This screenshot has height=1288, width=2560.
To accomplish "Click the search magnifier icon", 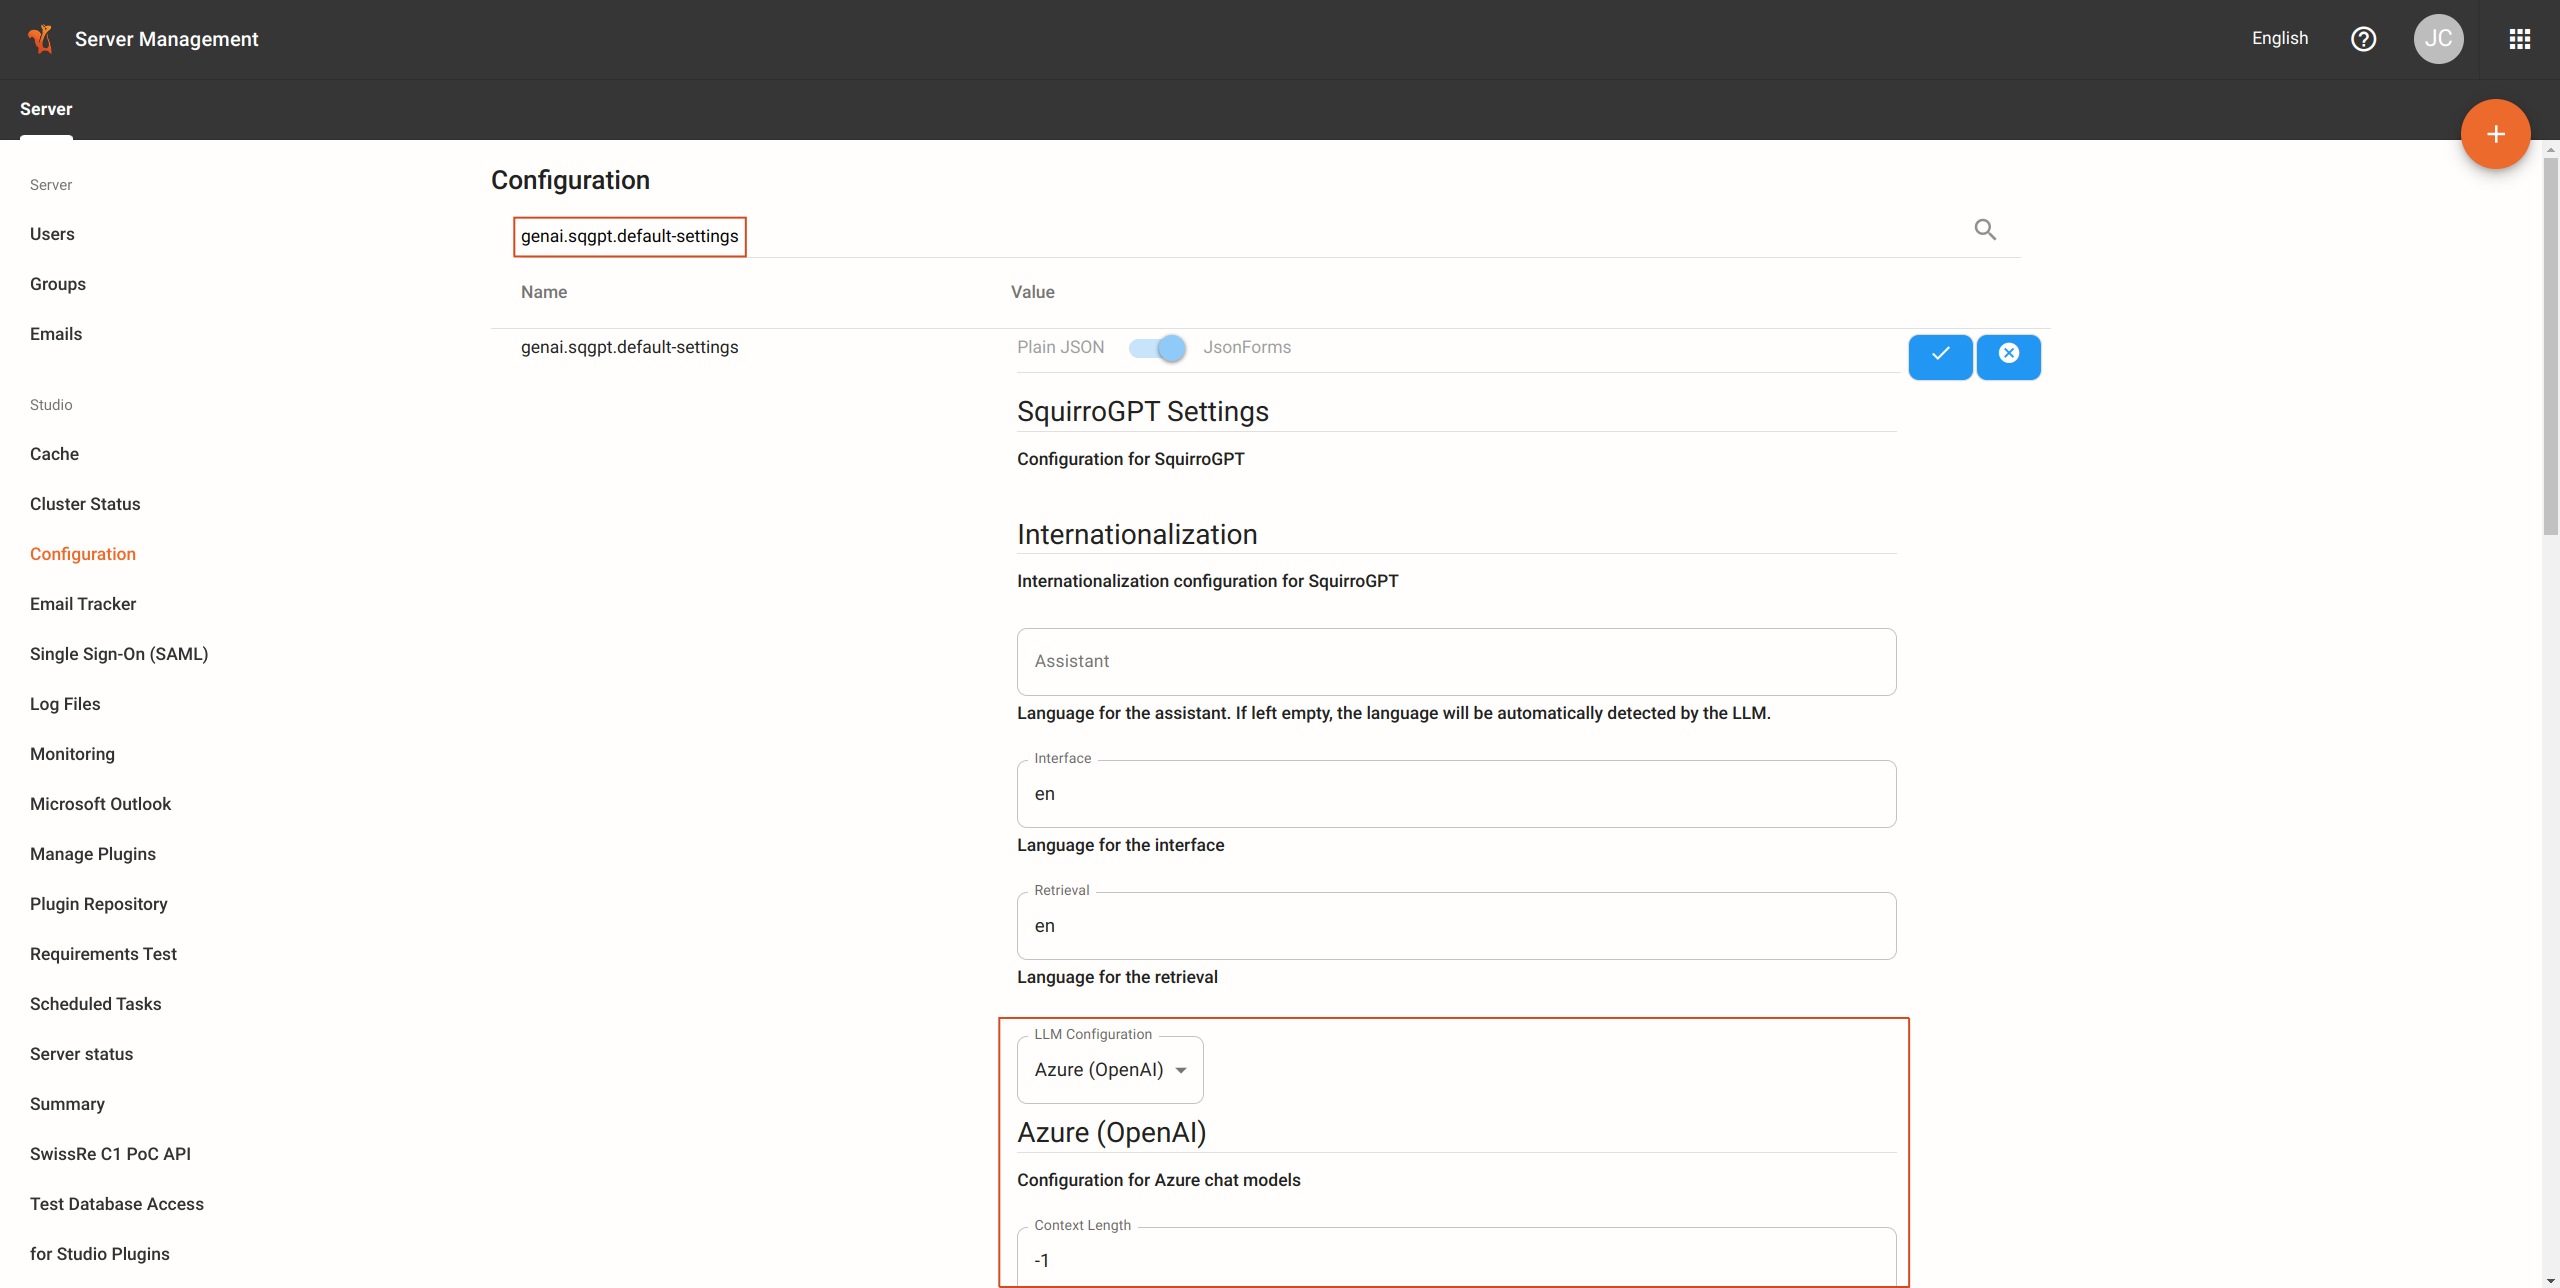I will tap(1985, 230).
